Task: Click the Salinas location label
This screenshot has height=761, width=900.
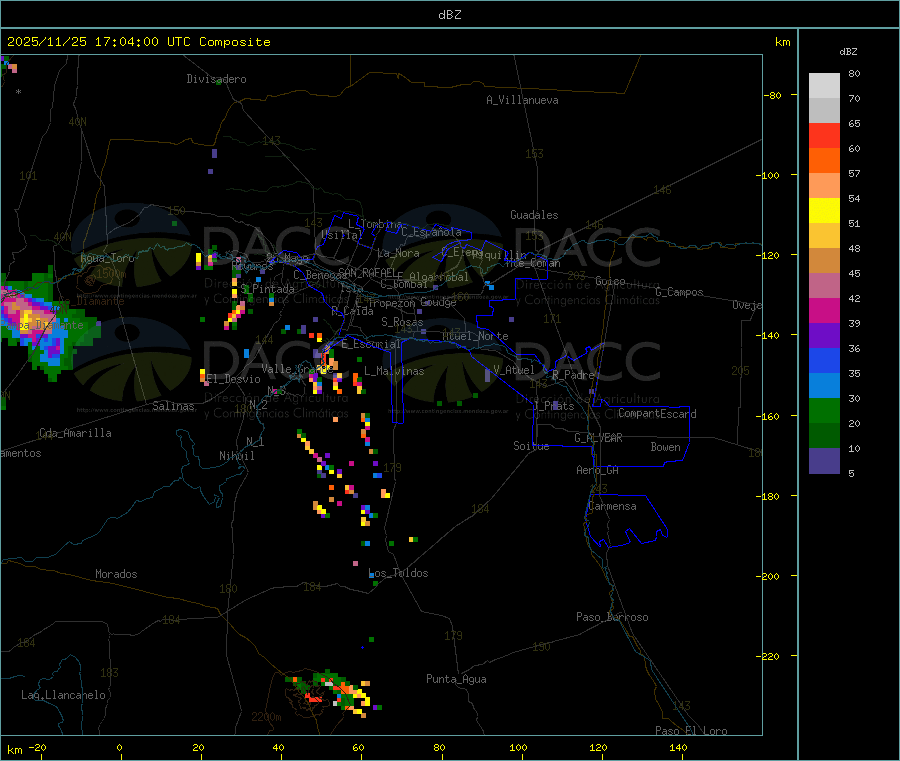Action: coord(173,406)
